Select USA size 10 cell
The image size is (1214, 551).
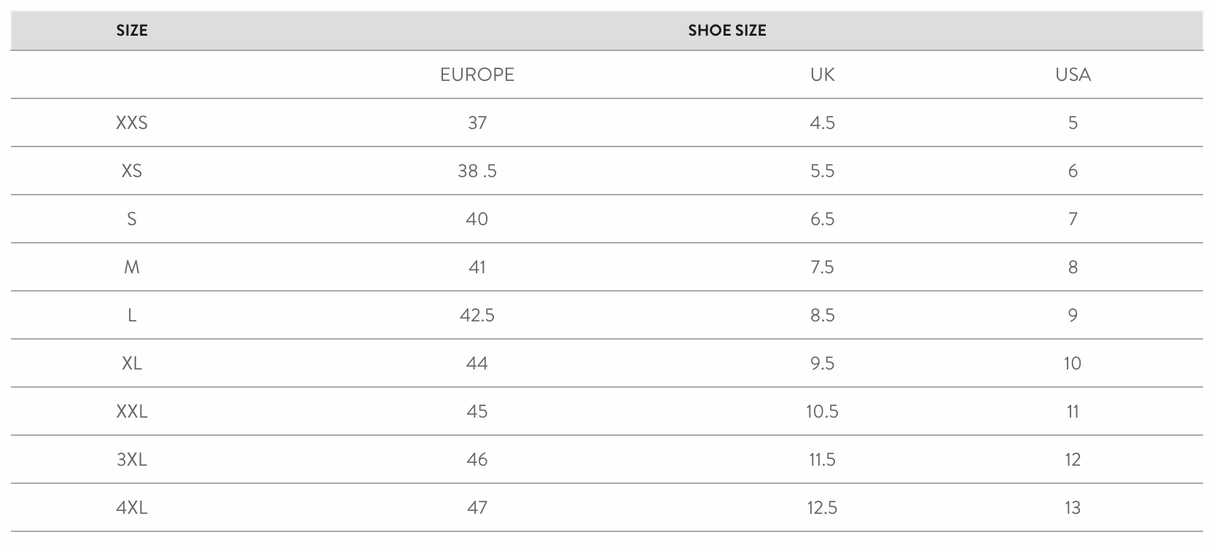coord(1072,363)
